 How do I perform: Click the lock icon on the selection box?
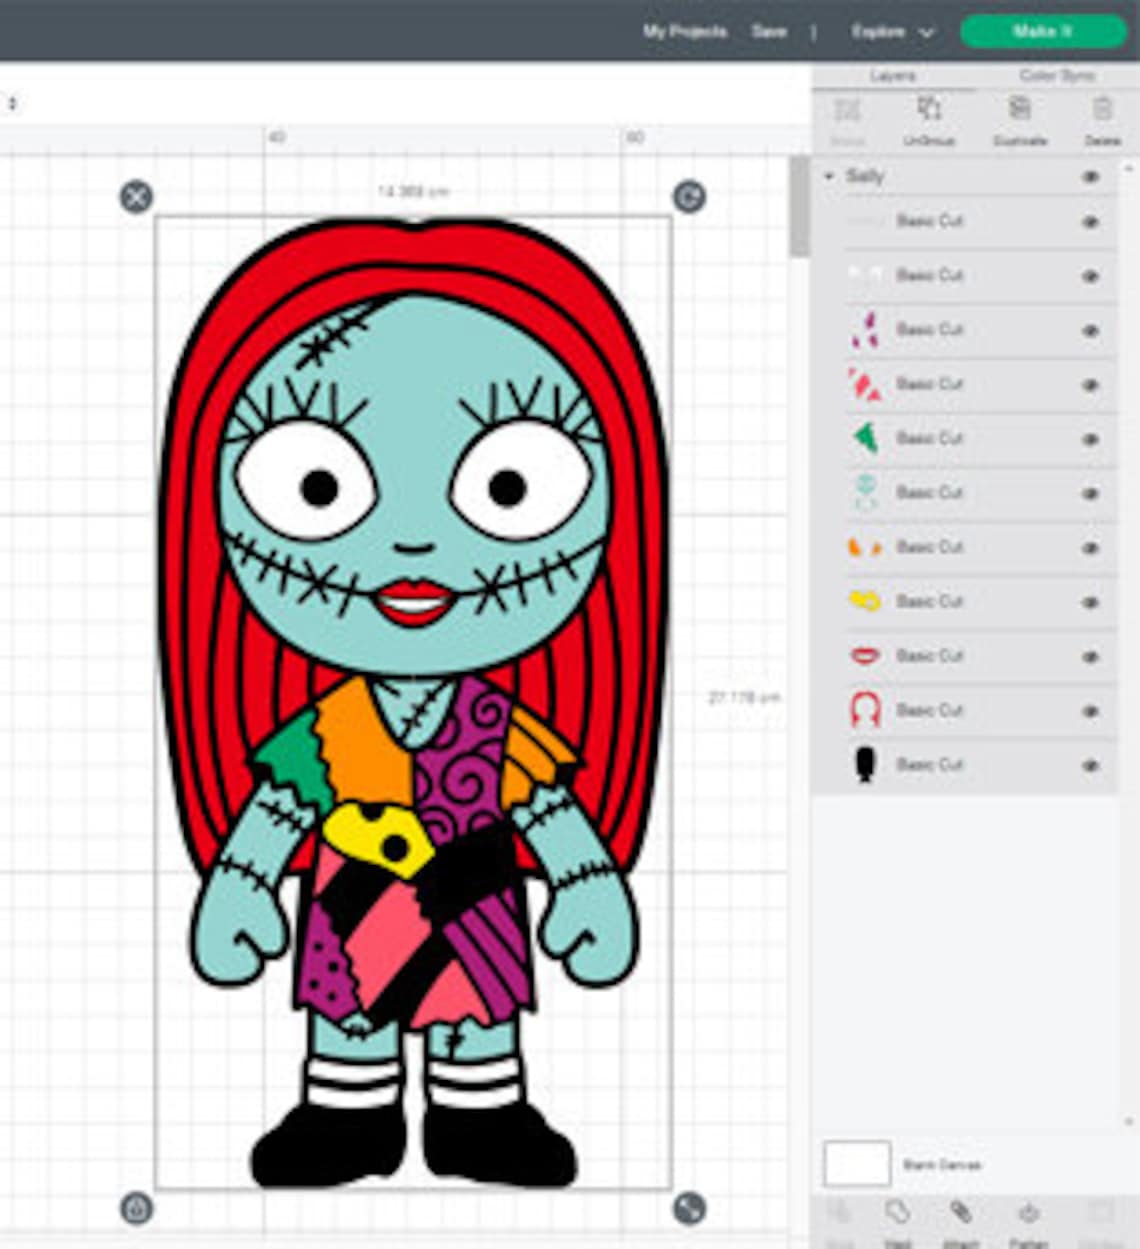(x=136, y=1208)
